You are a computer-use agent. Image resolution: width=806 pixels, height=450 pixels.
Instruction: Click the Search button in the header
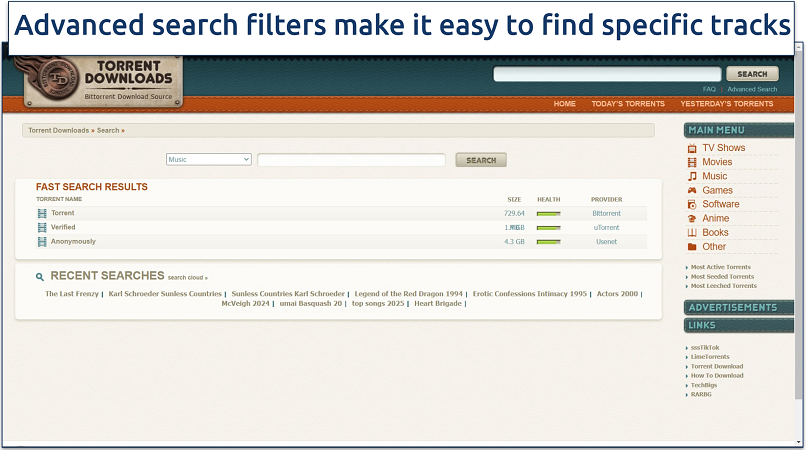click(752, 74)
